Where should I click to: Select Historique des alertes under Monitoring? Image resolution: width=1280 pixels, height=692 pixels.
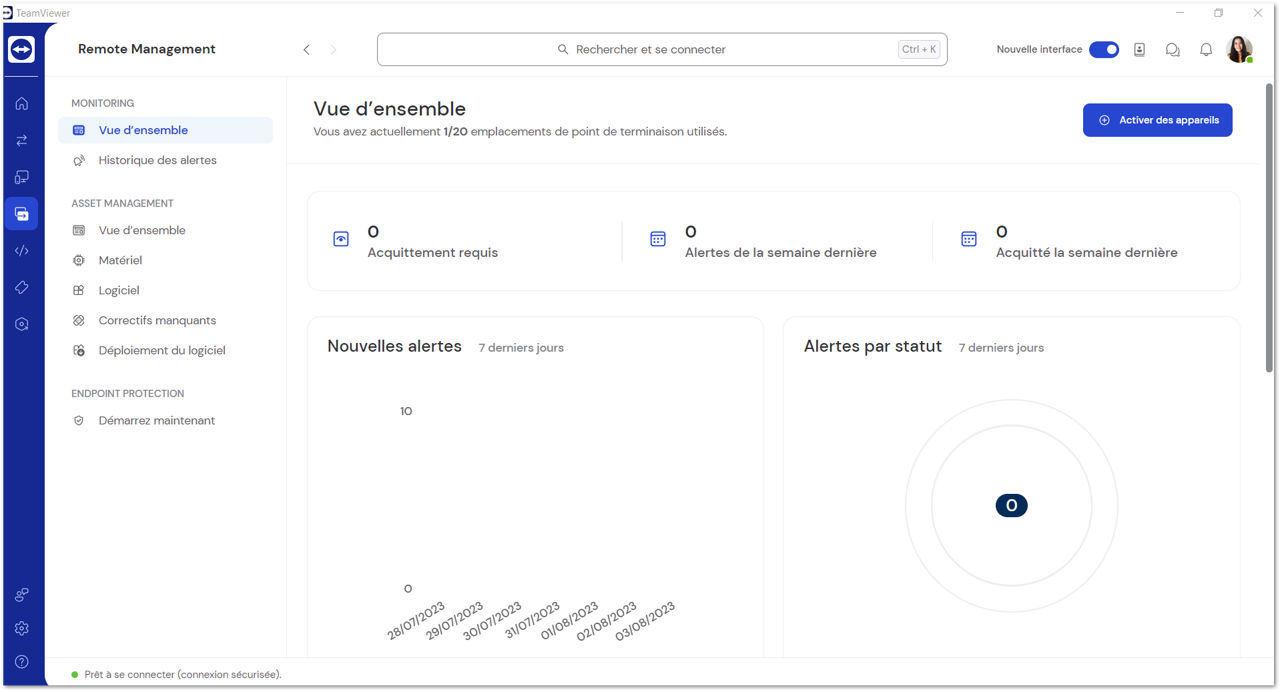click(156, 159)
